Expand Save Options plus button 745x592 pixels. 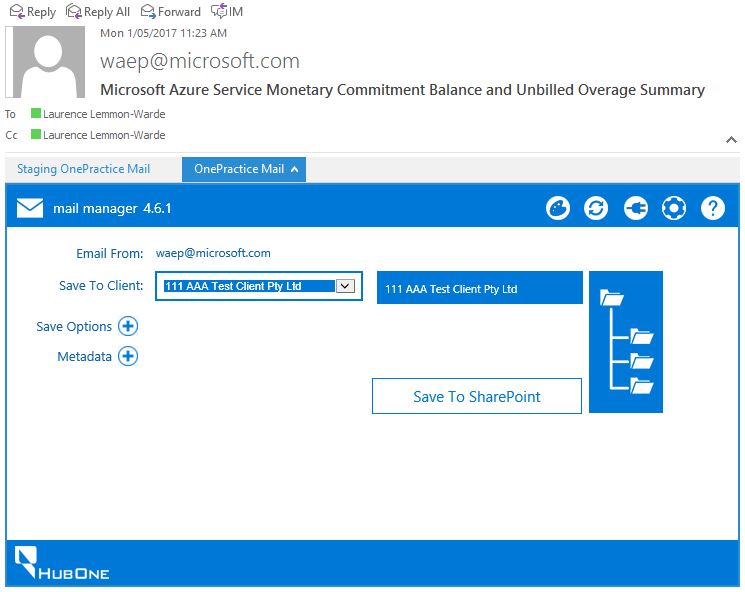point(128,326)
